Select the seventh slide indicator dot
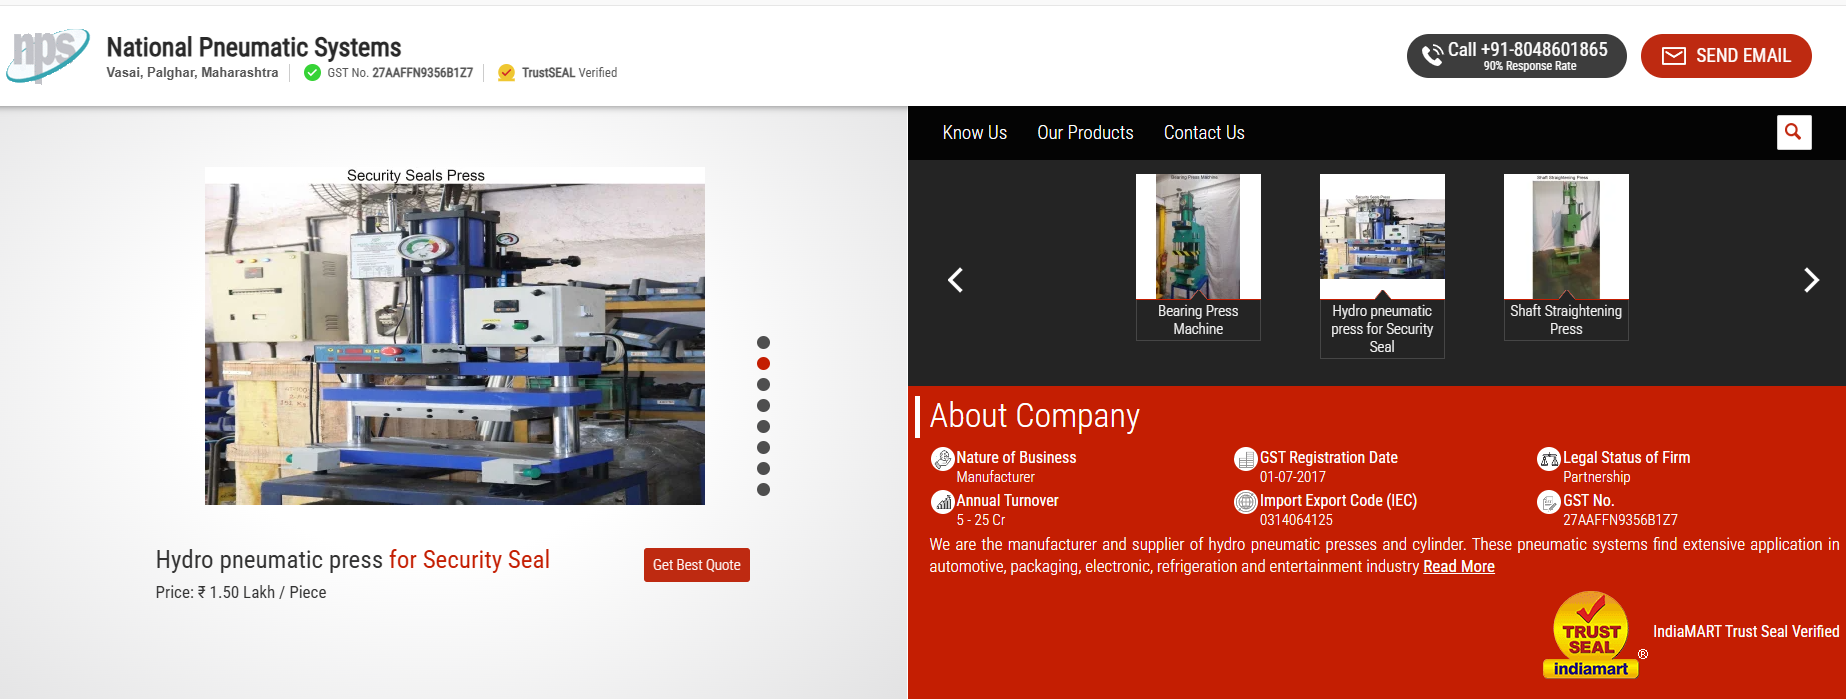This screenshot has width=1846, height=699. (x=763, y=468)
